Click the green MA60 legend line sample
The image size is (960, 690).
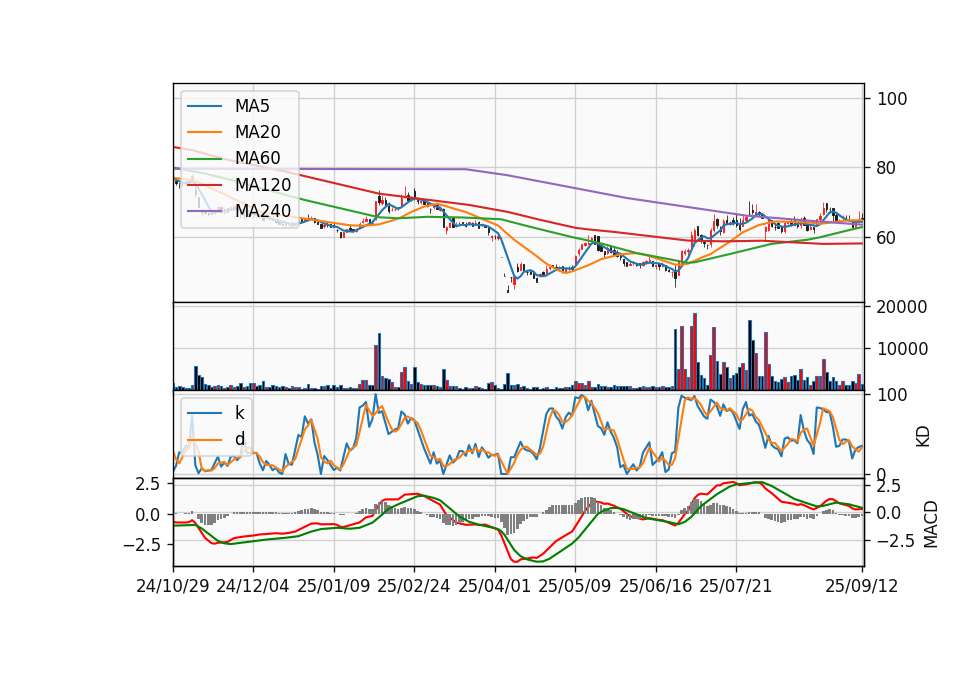click(205, 159)
